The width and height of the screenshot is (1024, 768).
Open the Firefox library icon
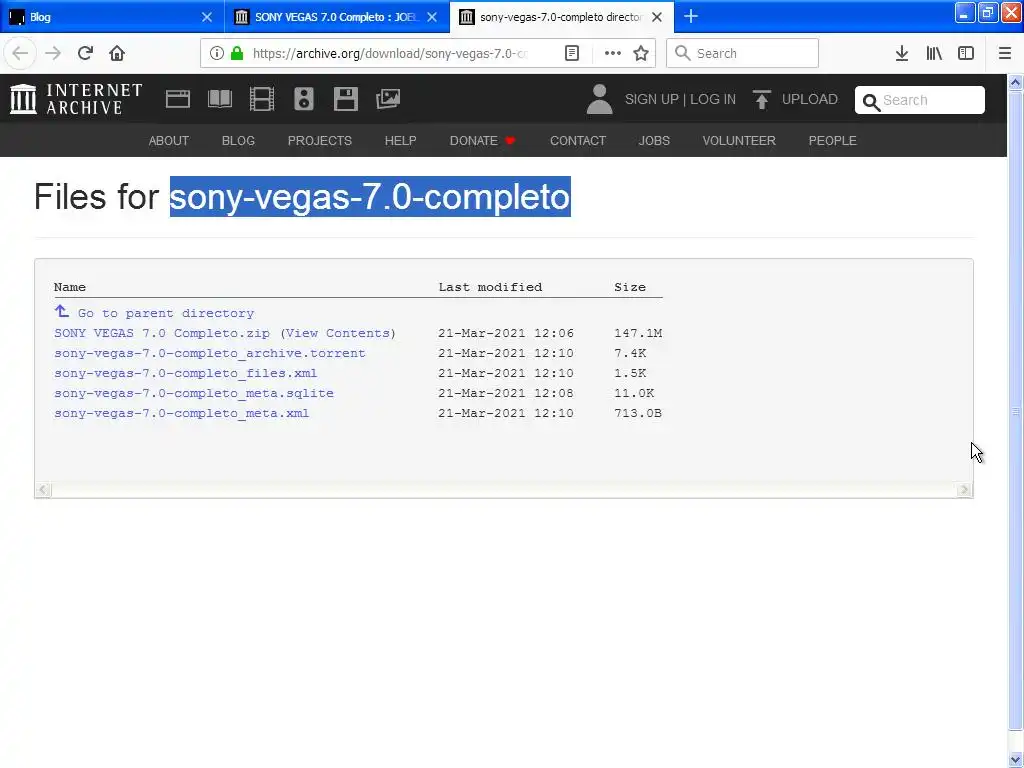(934, 54)
